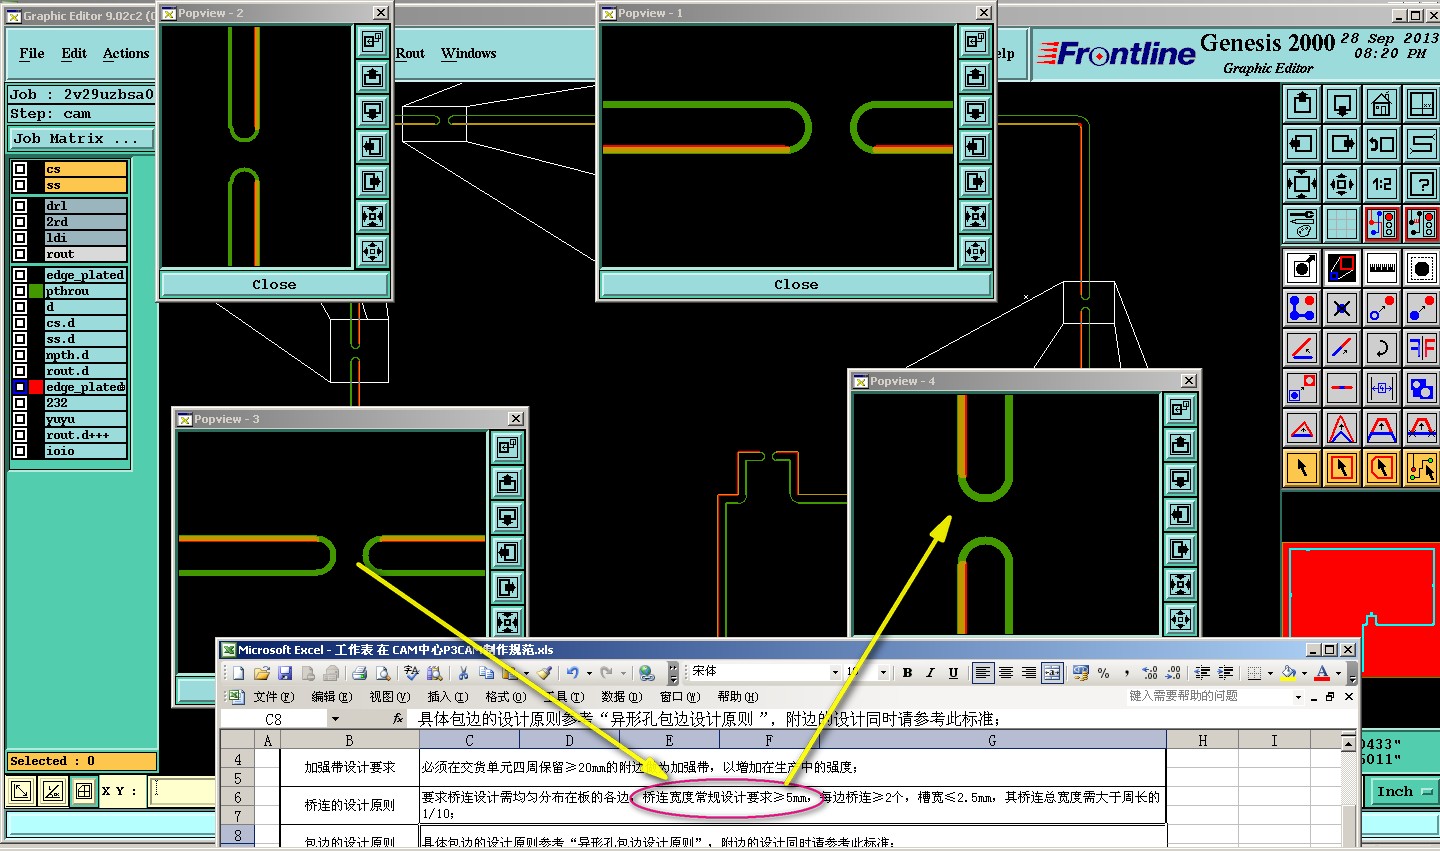Open the File menu in Graphic Editor

coord(32,53)
